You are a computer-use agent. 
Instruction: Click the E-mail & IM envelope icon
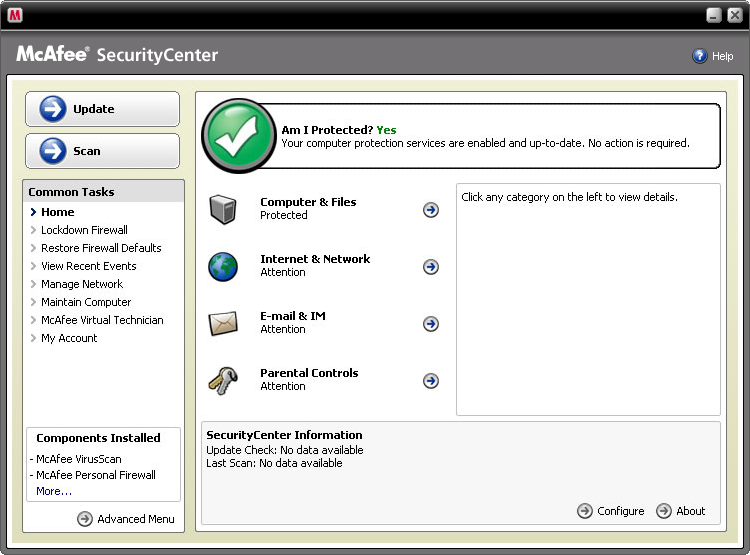point(223,323)
